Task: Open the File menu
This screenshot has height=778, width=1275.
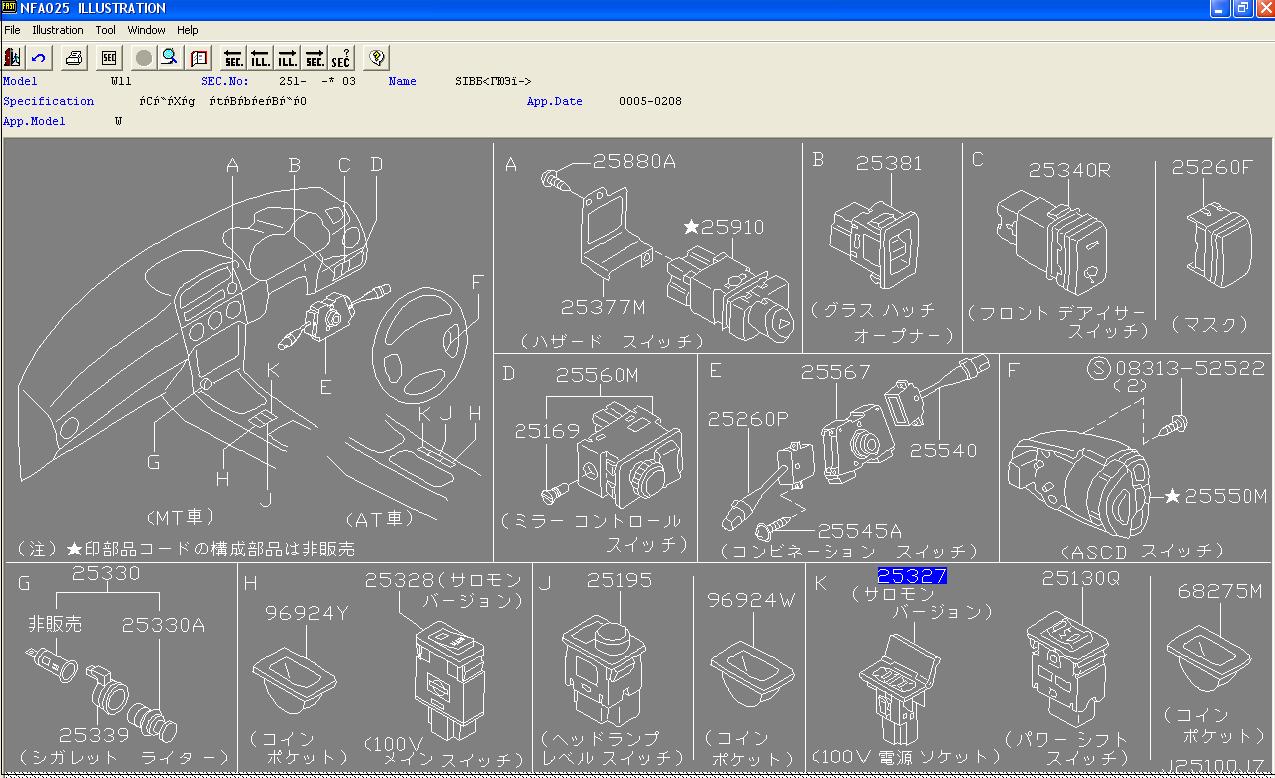Action: point(12,30)
